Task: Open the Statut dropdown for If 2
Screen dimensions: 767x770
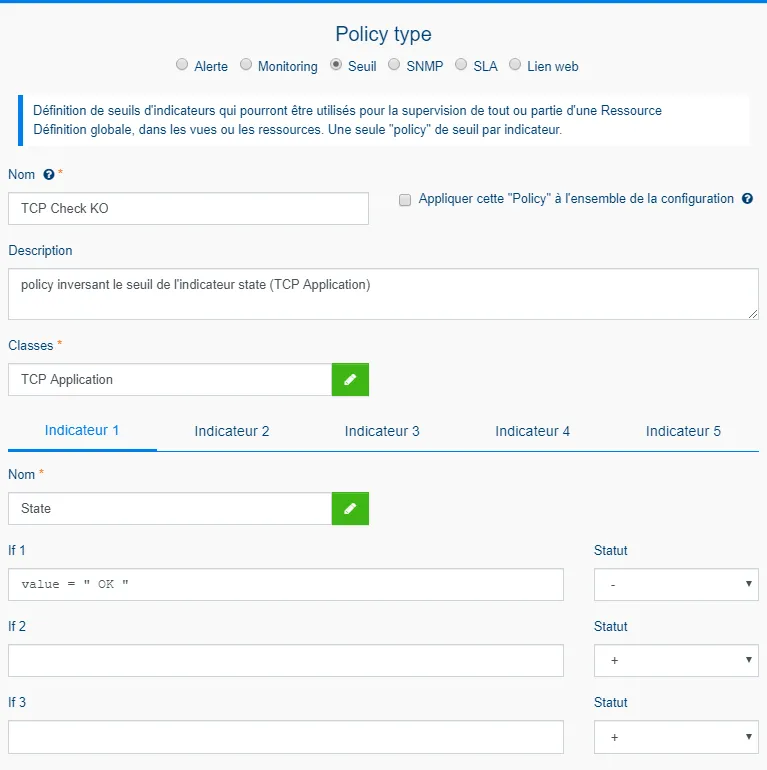Action: tap(676, 660)
